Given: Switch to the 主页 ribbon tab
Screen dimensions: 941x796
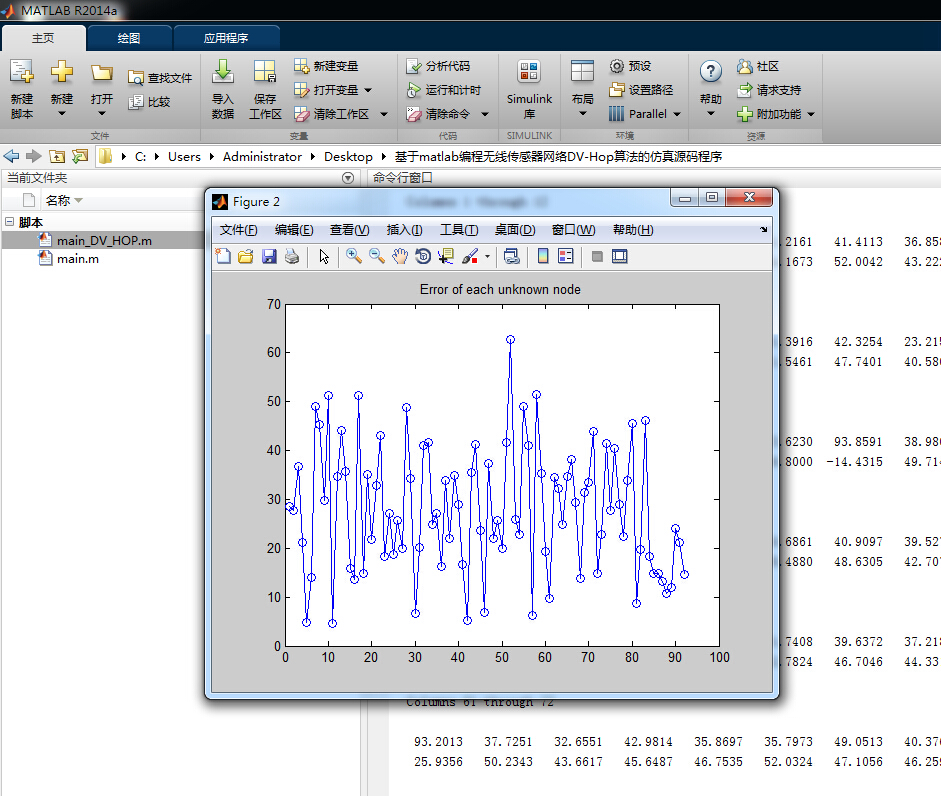Looking at the screenshot, I should coord(43,38).
